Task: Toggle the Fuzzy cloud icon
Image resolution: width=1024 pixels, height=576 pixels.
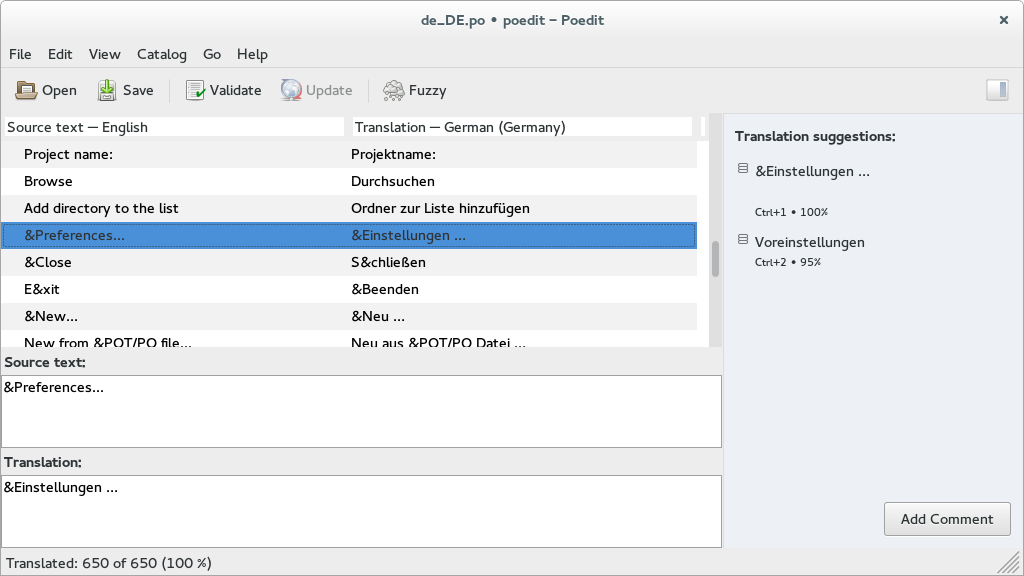Action: tap(394, 91)
